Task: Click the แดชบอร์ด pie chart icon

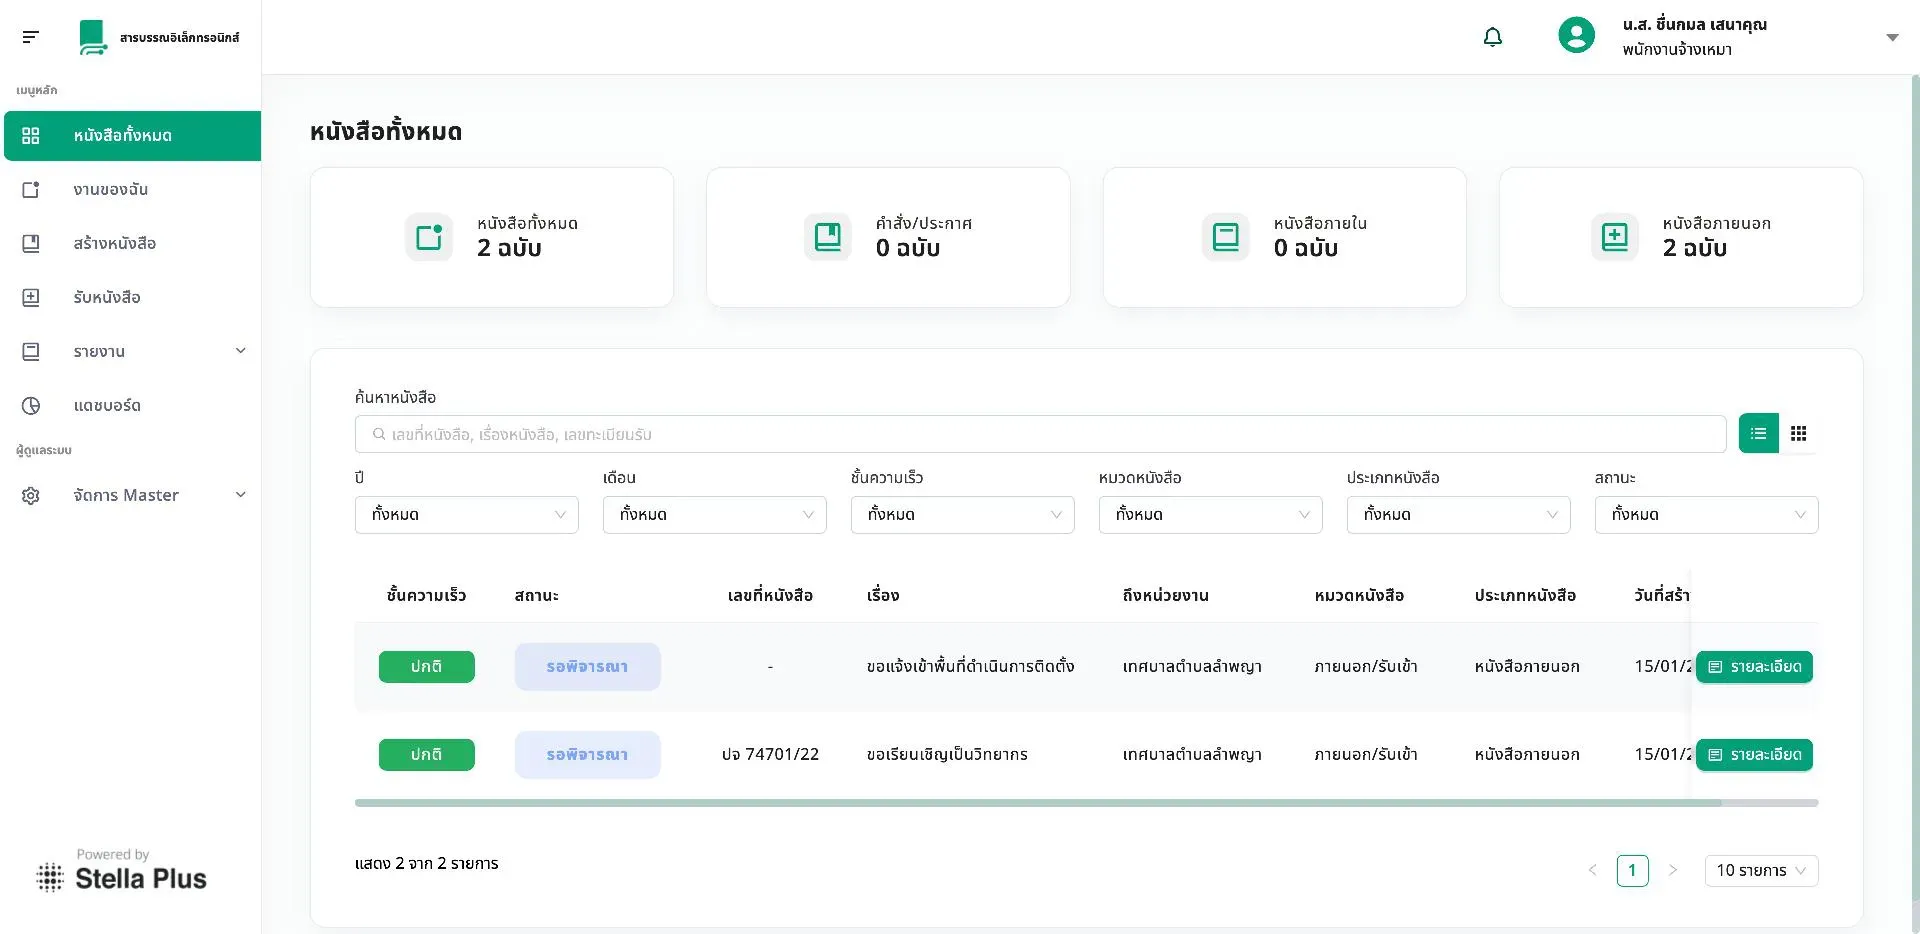Action: point(31,406)
